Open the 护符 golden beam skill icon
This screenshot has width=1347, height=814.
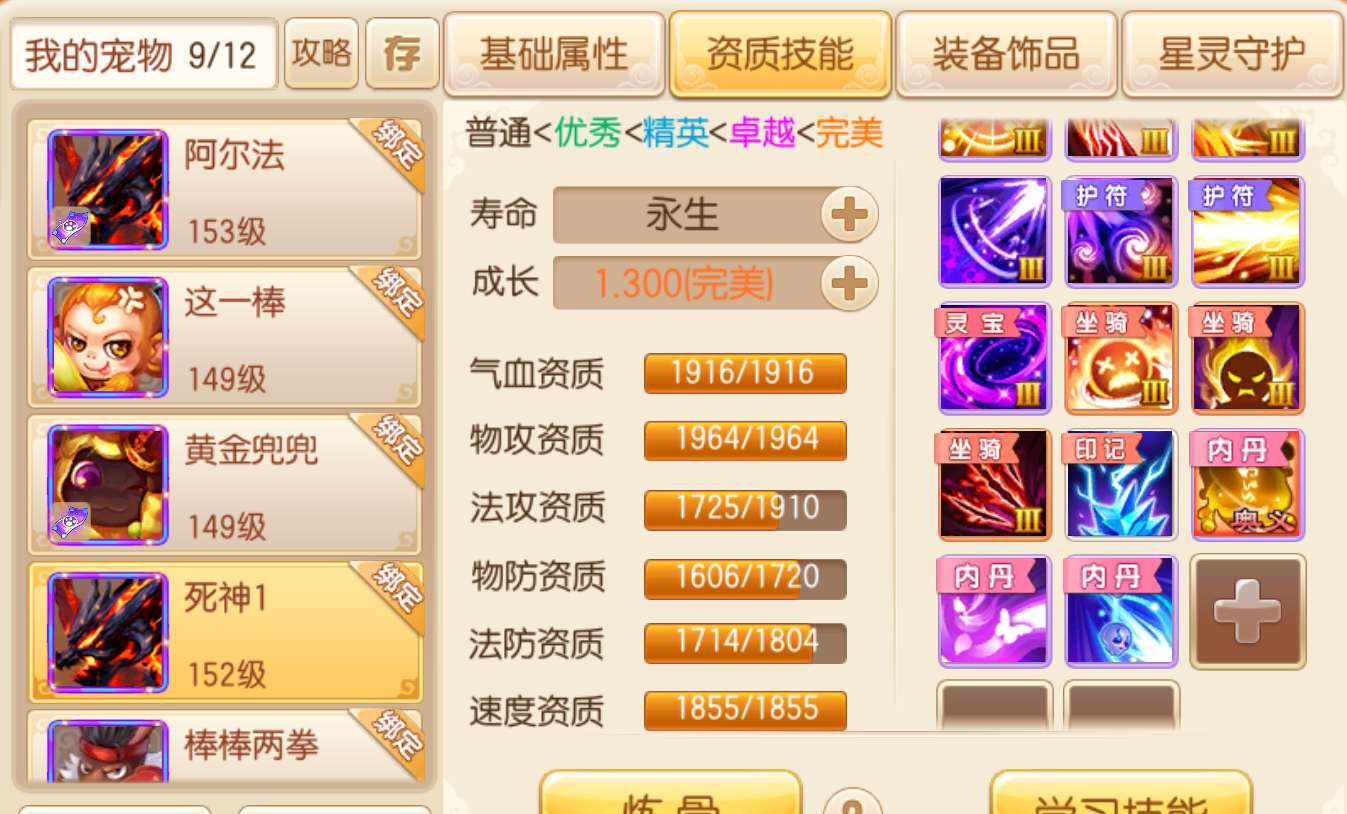[1248, 232]
